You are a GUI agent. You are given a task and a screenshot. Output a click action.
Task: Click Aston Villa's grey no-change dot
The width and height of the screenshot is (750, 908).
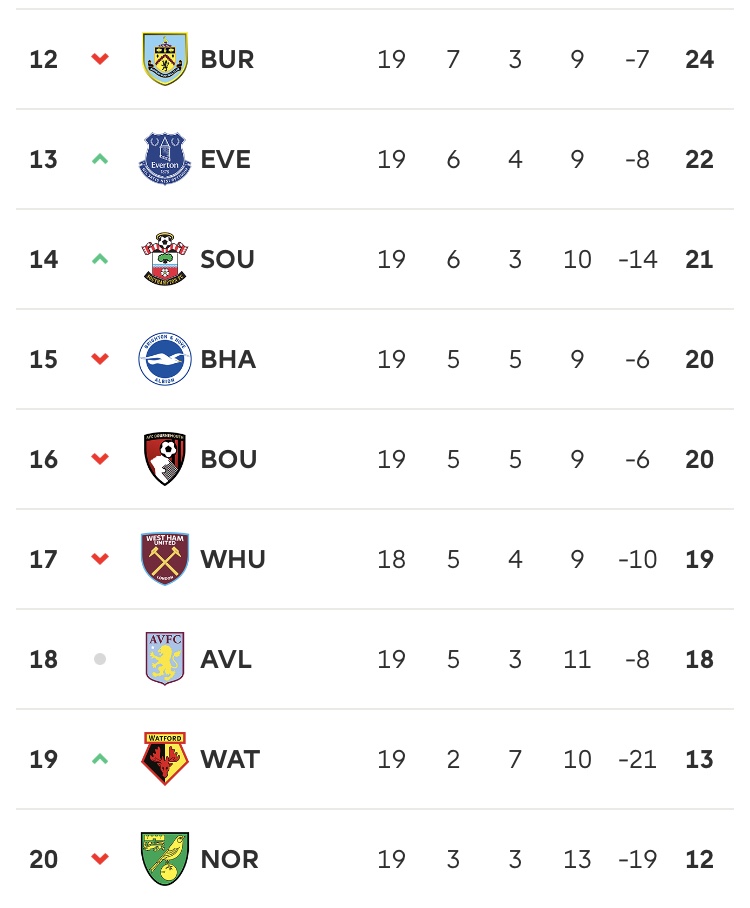point(99,659)
